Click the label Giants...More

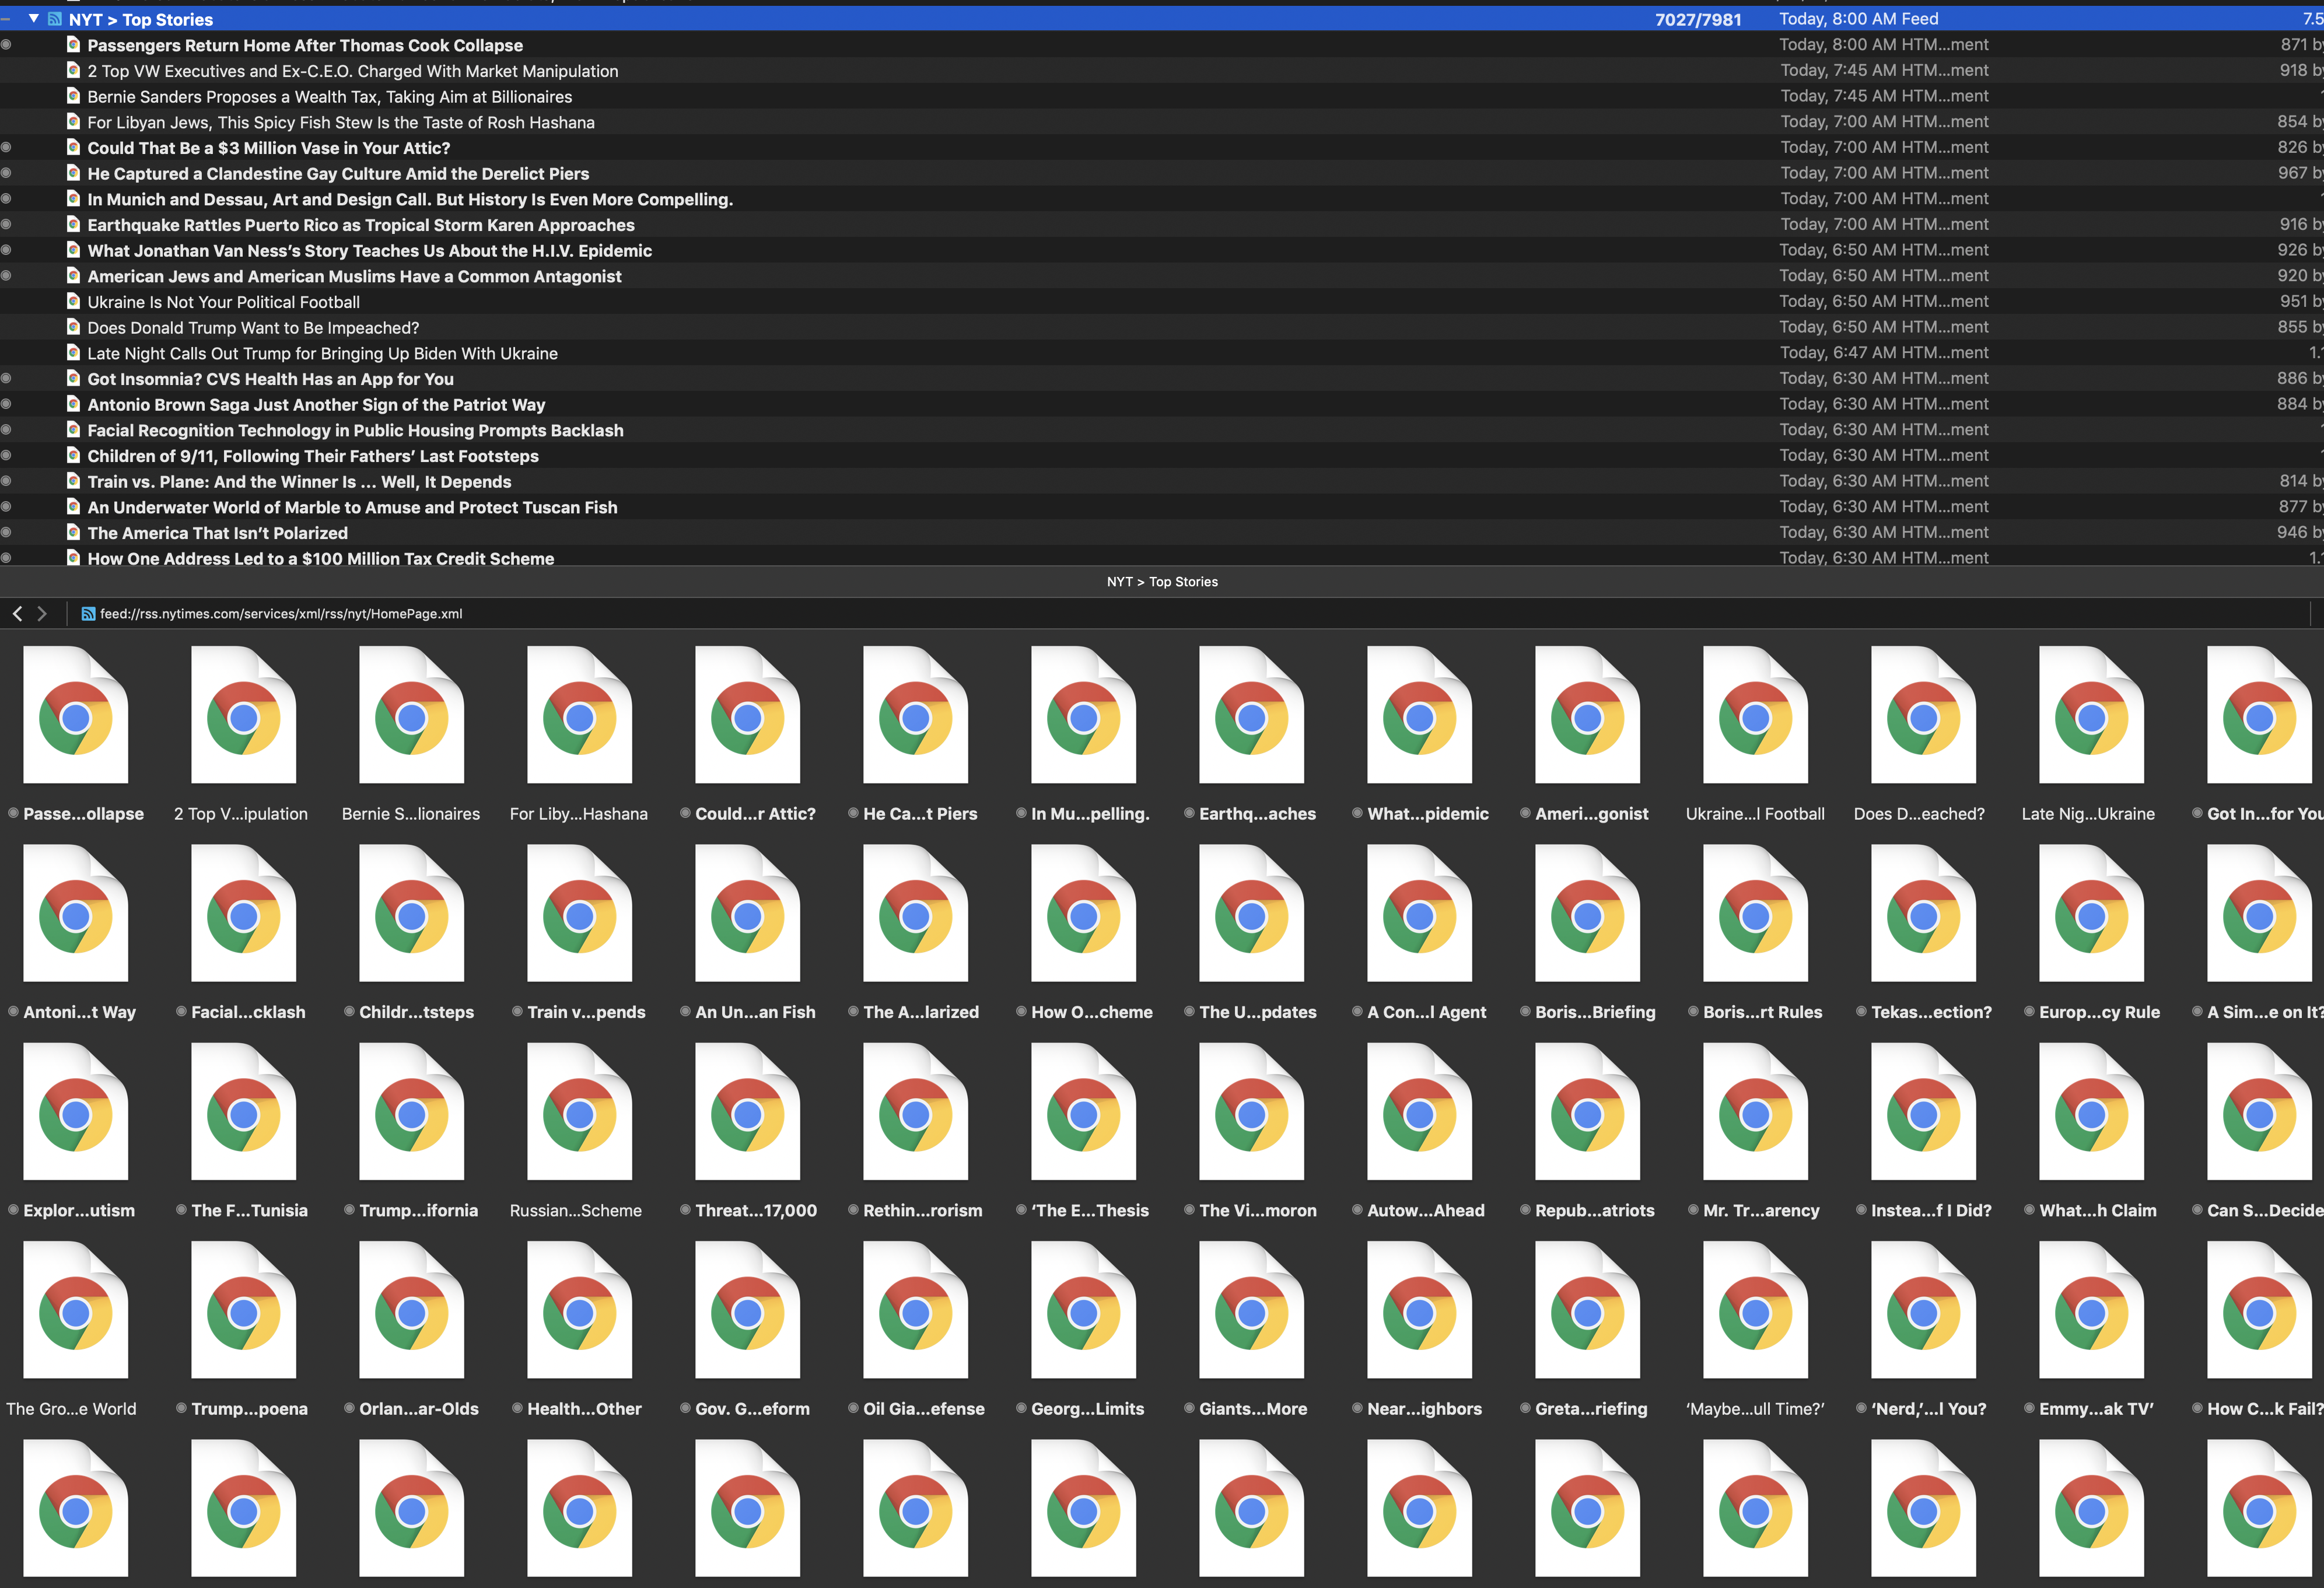1253,1408
